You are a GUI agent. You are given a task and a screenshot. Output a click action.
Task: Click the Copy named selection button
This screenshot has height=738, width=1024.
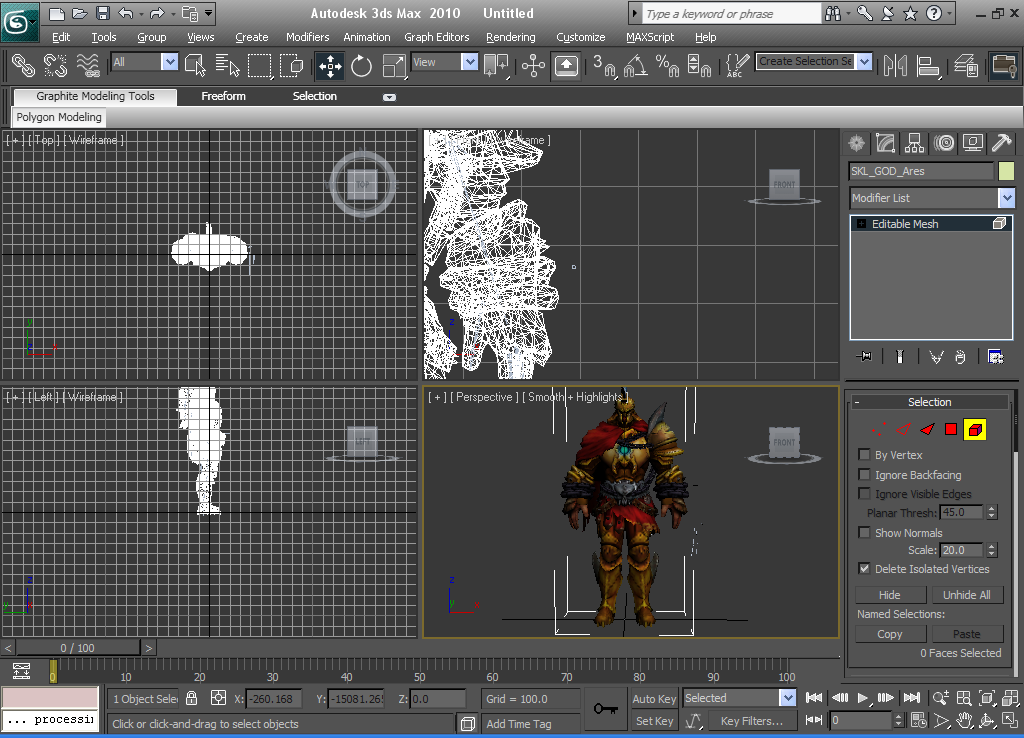889,634
